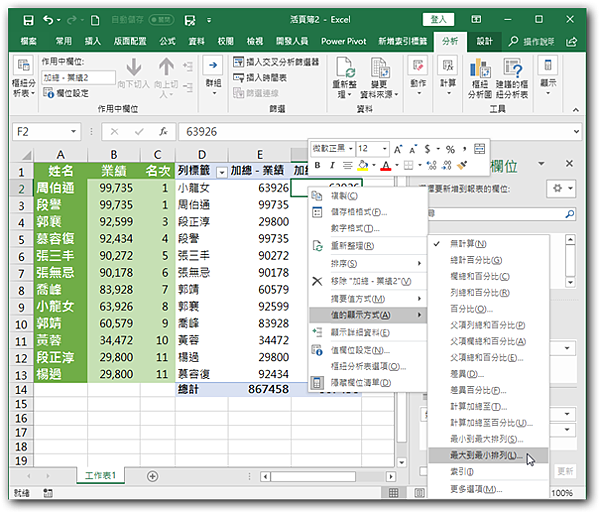Viewport: 600px width, 513px height.
Task: Click the red font color button
Action: tap(386, 165)
